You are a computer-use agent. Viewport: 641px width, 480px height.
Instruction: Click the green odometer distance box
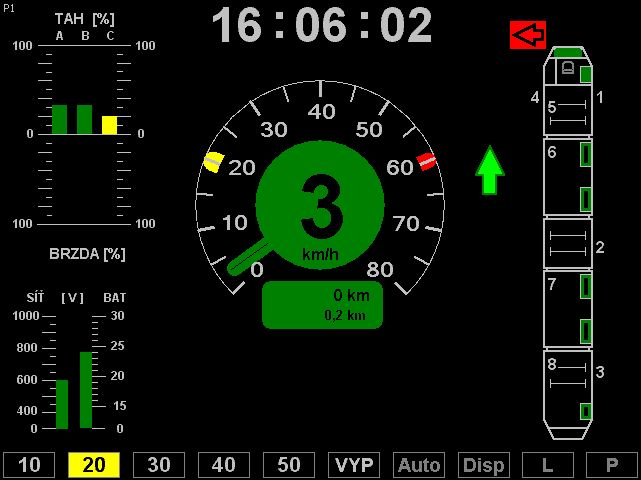click(322, 305)
